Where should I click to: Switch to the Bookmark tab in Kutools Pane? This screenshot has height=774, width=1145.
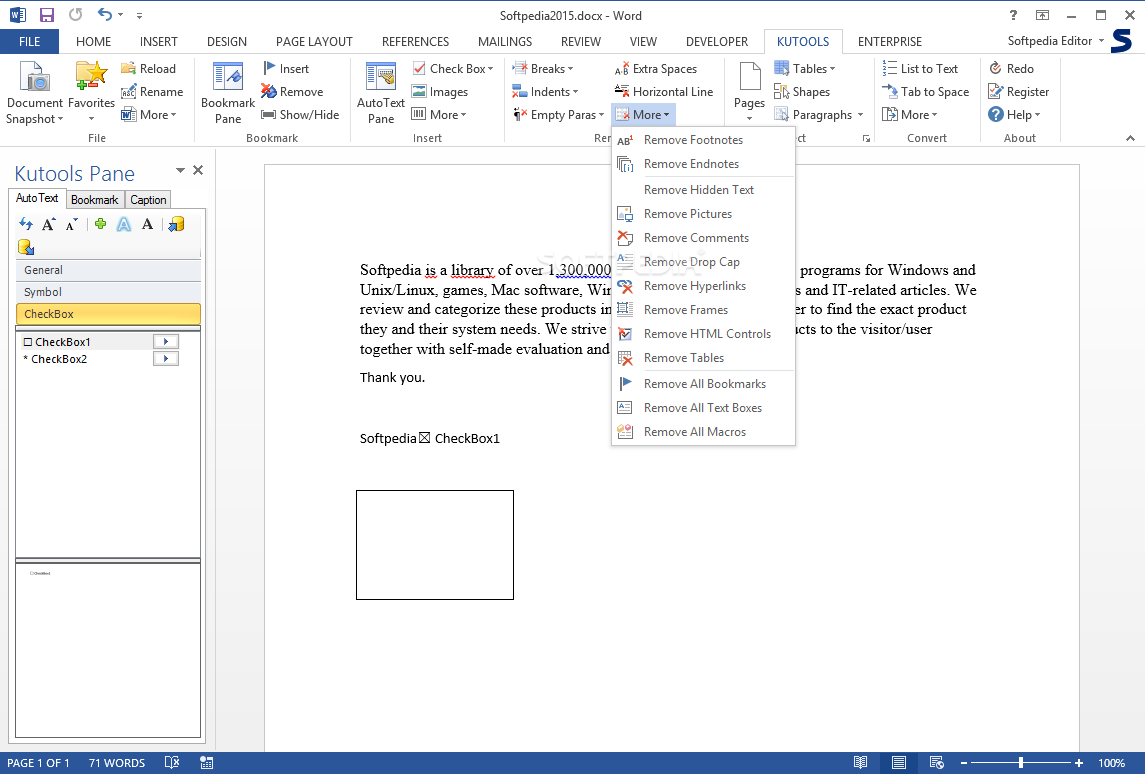(x=94, y=199)
